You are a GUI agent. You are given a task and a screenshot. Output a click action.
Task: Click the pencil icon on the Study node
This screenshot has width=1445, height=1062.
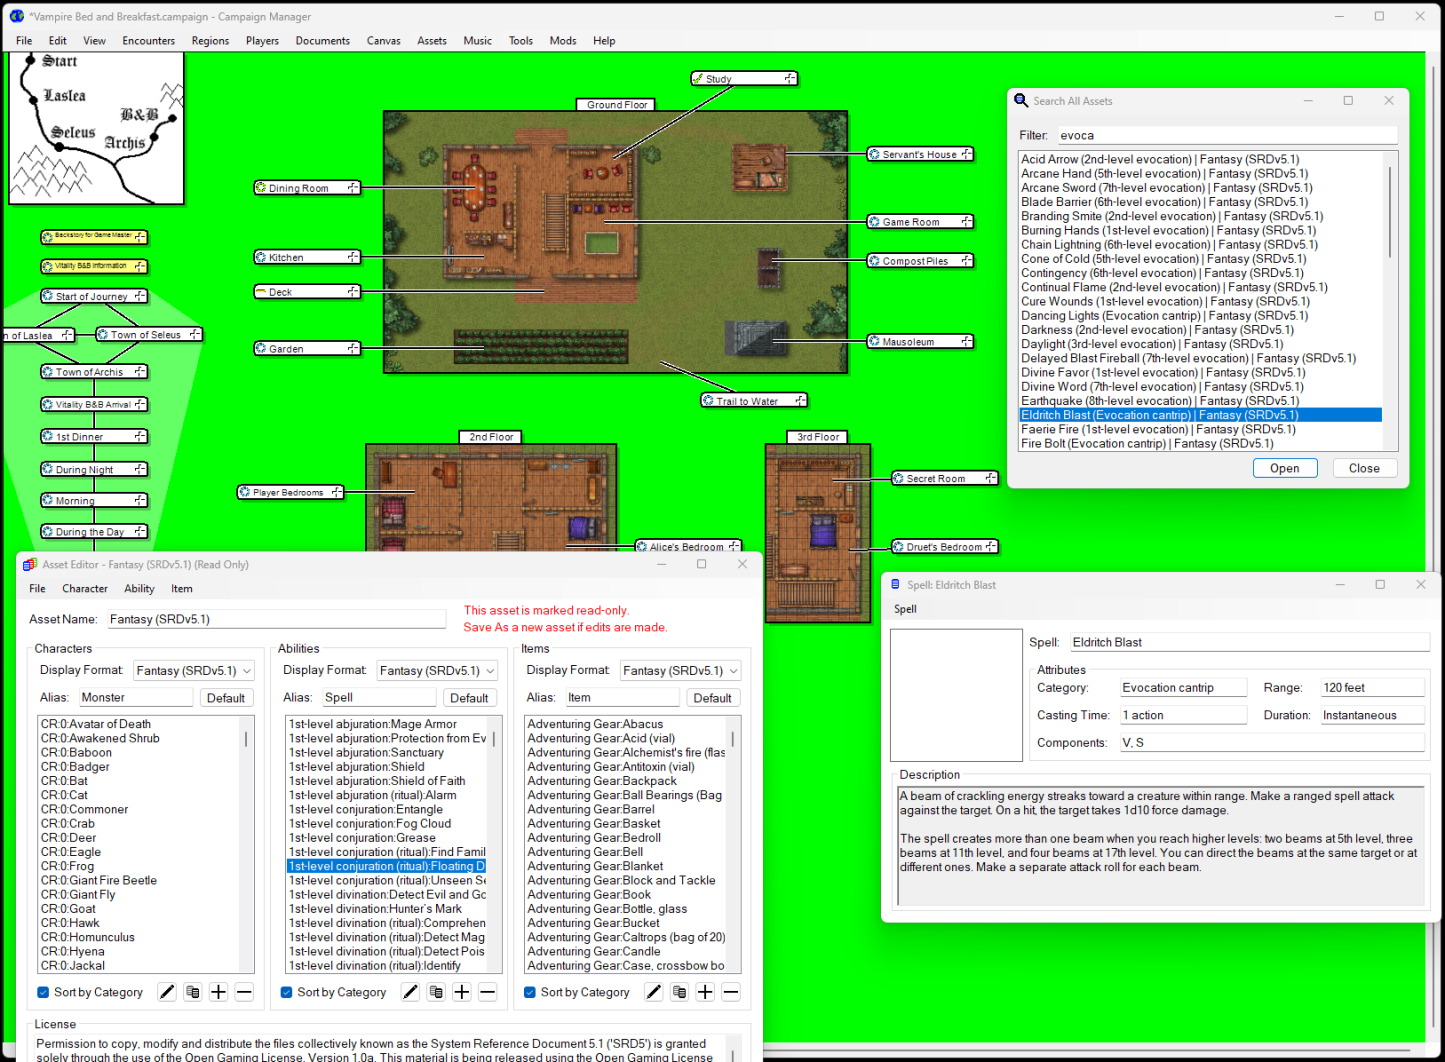(x=698, y=79)
